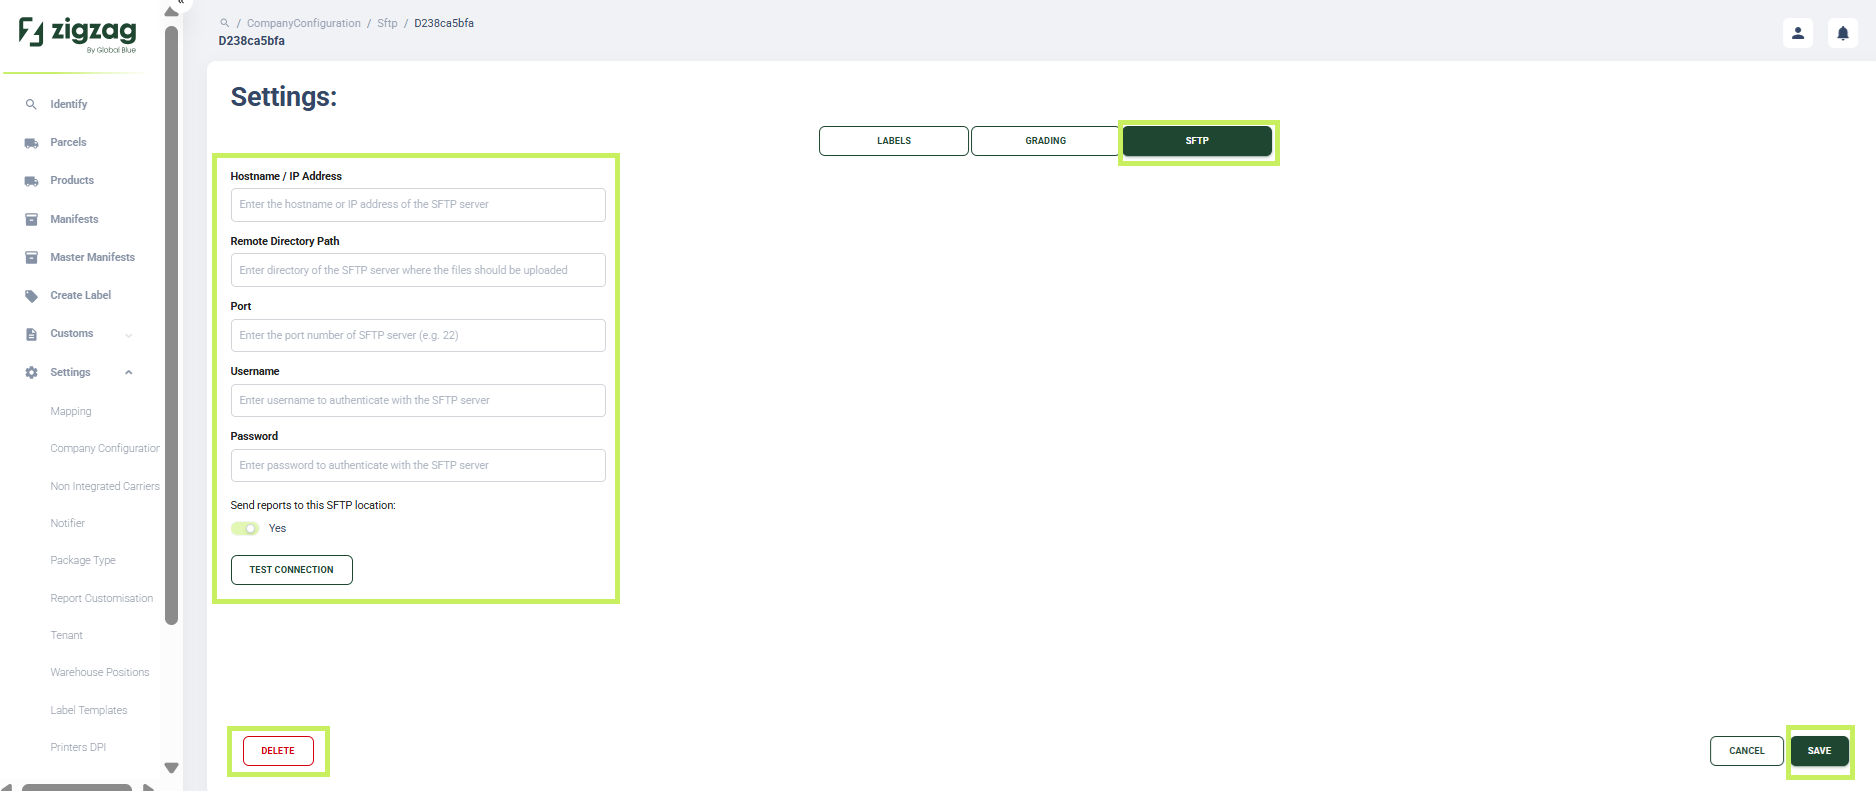Open Printers DPI menu item
1876x791 pixels.
[x=78, y=747]
